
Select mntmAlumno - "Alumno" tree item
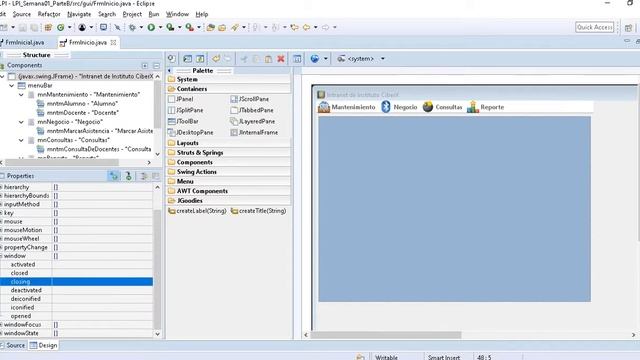77,104
